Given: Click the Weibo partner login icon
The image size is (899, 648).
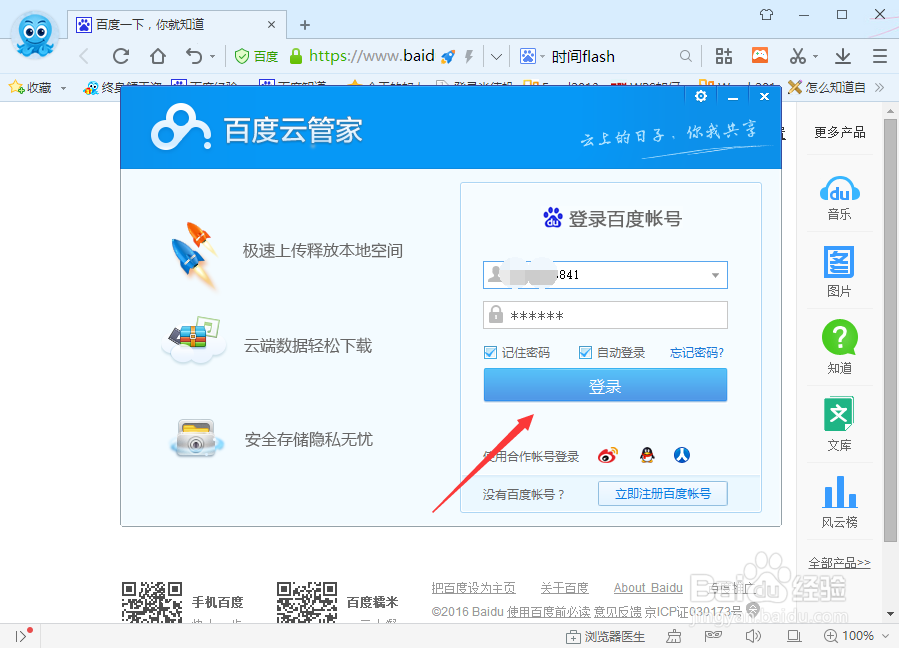Looking at the screenshot, I should [x=608, y=455].
